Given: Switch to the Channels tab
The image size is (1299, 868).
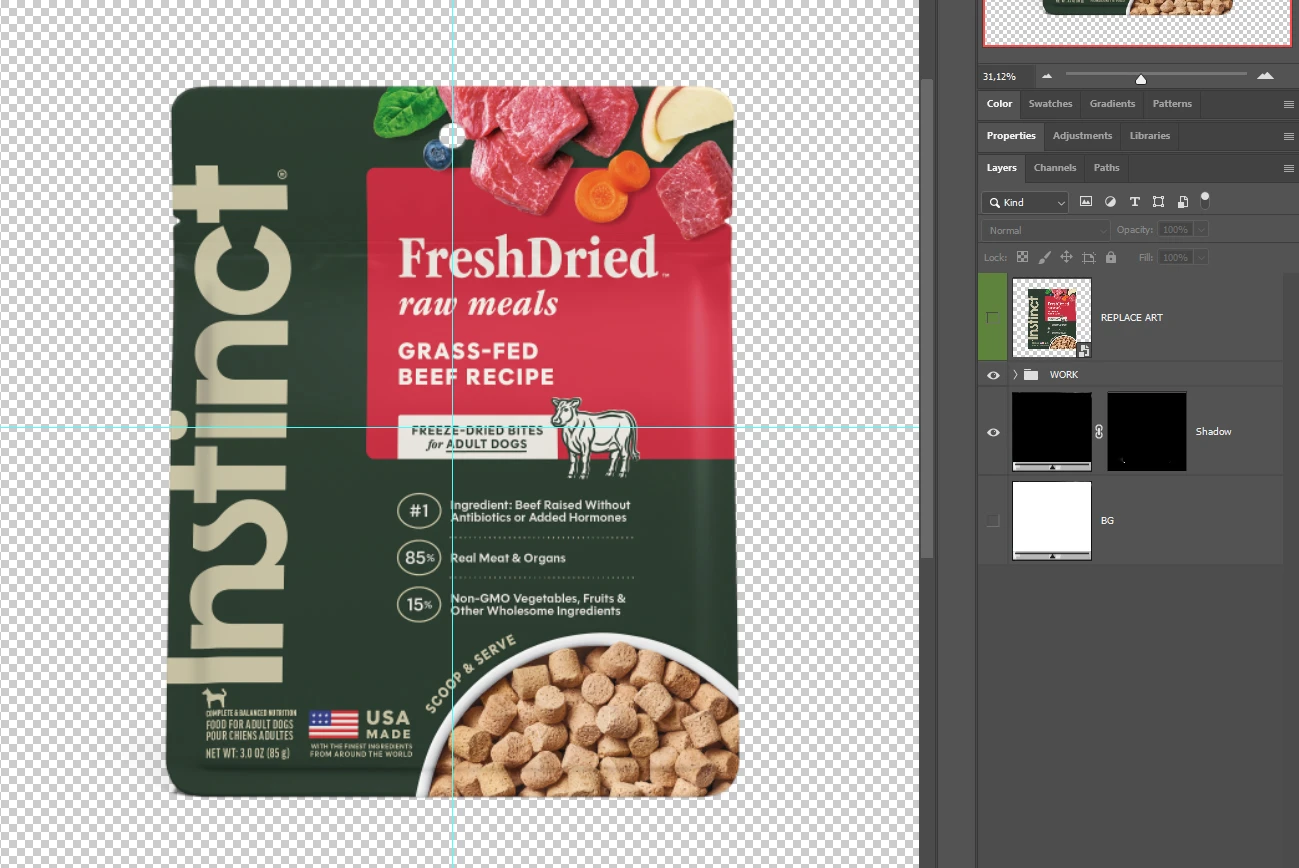Looking at the screenshot, I should coord(1055,168).
